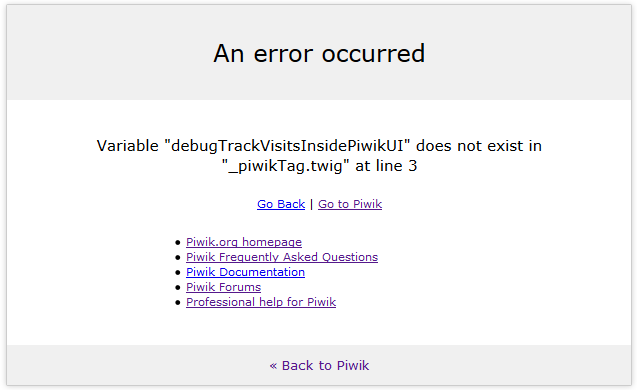The height and width of the screenshot is (390, 637).
Task: Click the pipe separator after Go Back
Action: click(311, 204)
